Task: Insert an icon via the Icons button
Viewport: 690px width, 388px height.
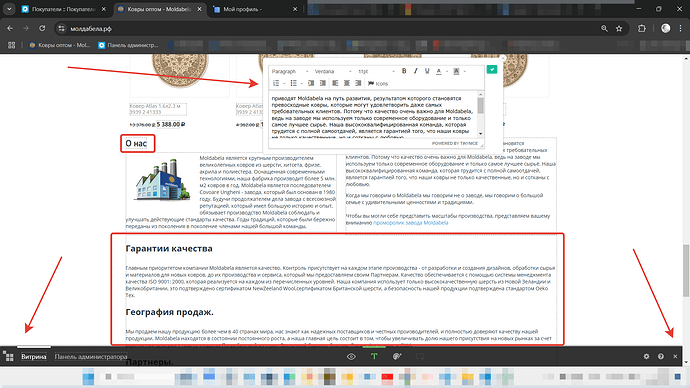Action: [x=378, y=83]
